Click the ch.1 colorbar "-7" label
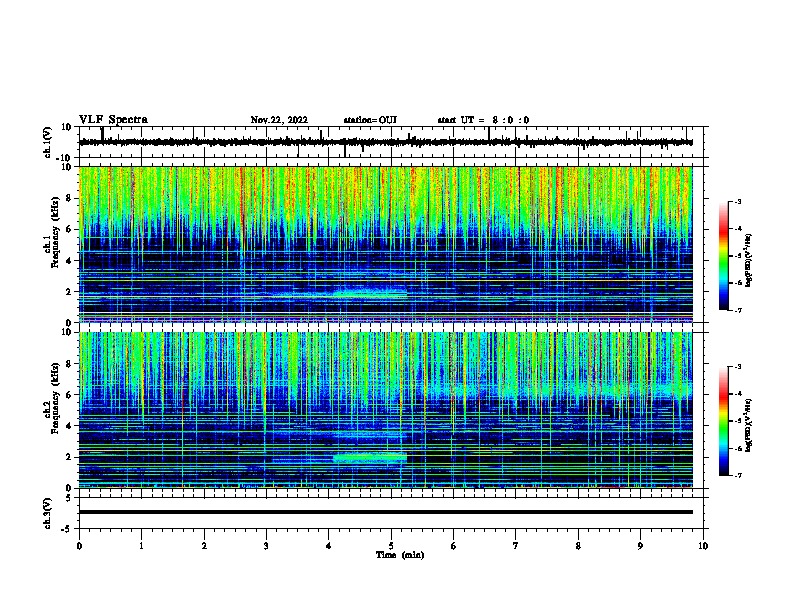 pyautogui.click(x=737, y=310)
